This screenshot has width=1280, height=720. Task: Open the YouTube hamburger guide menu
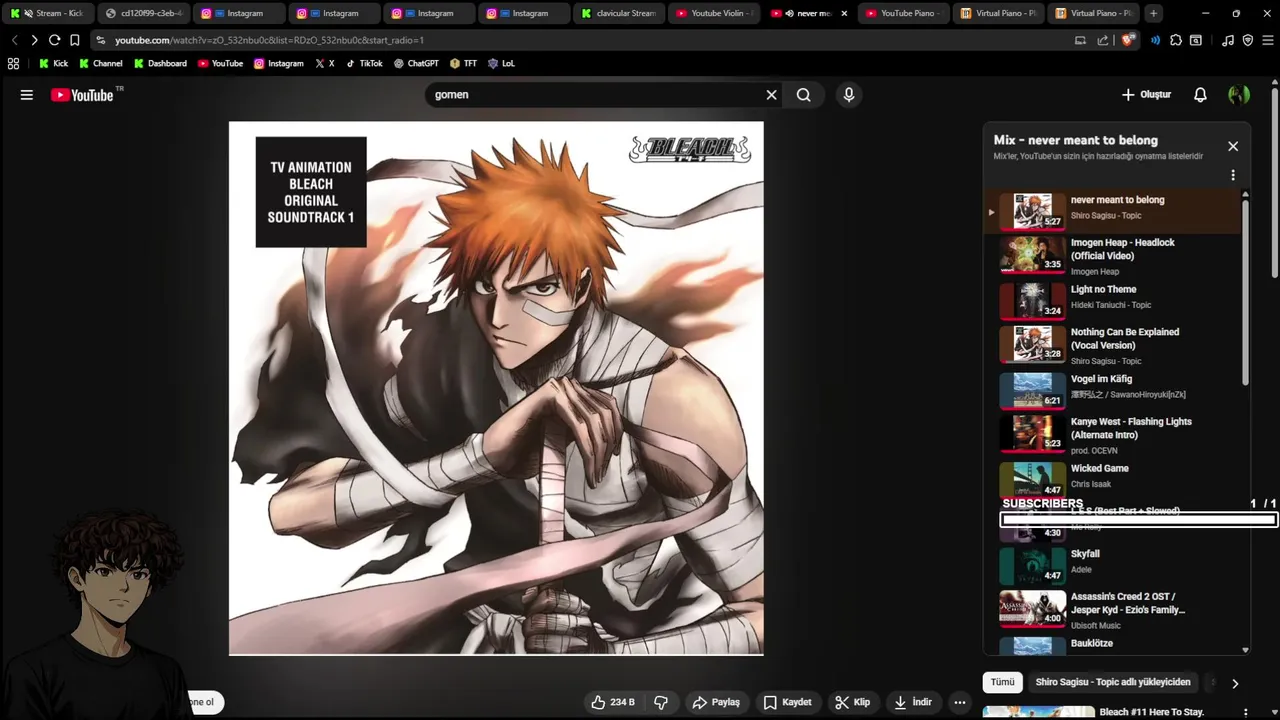[x=27, y=95]
